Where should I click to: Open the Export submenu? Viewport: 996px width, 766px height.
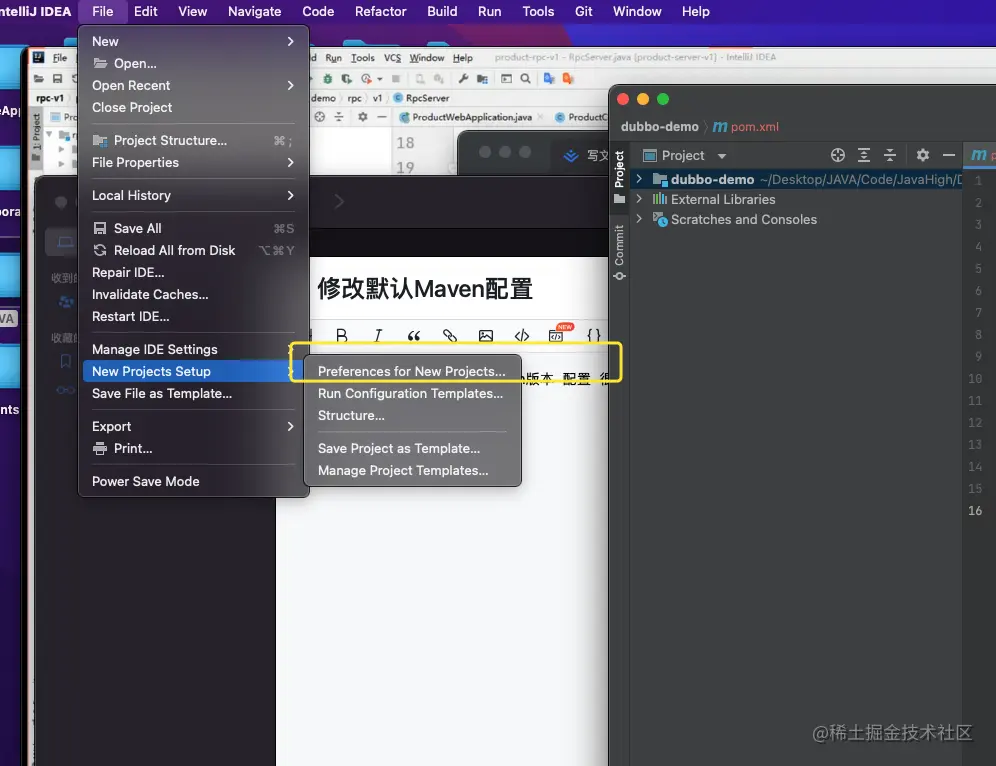192,426
